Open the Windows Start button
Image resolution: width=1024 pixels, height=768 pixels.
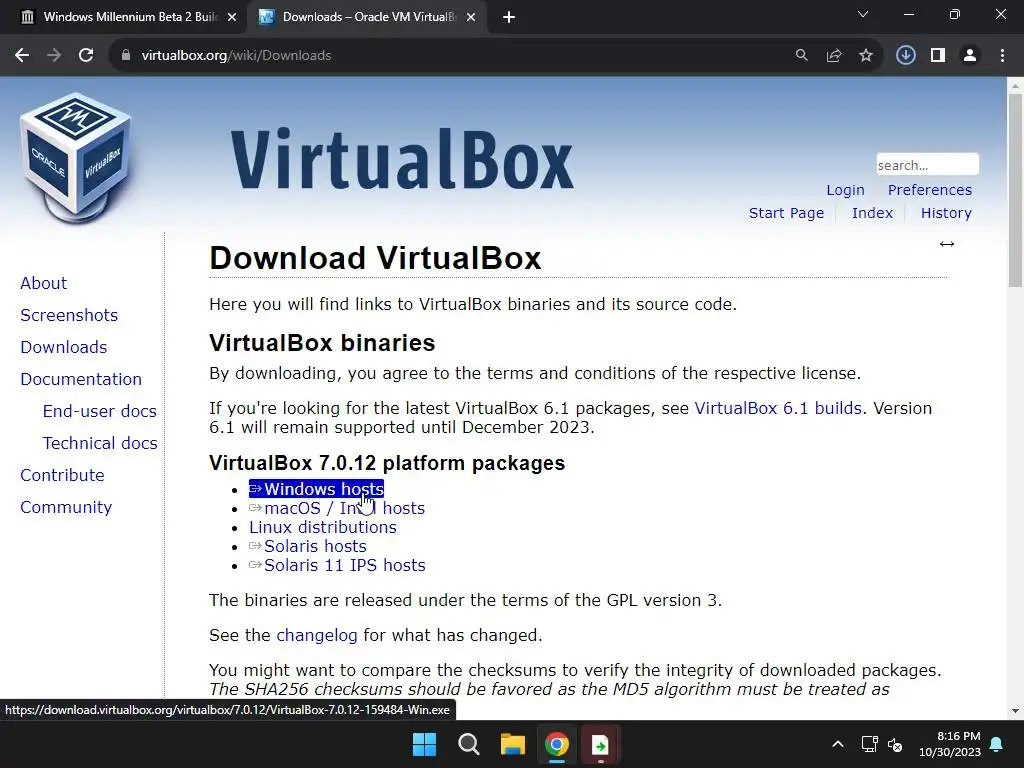(424, 744)
